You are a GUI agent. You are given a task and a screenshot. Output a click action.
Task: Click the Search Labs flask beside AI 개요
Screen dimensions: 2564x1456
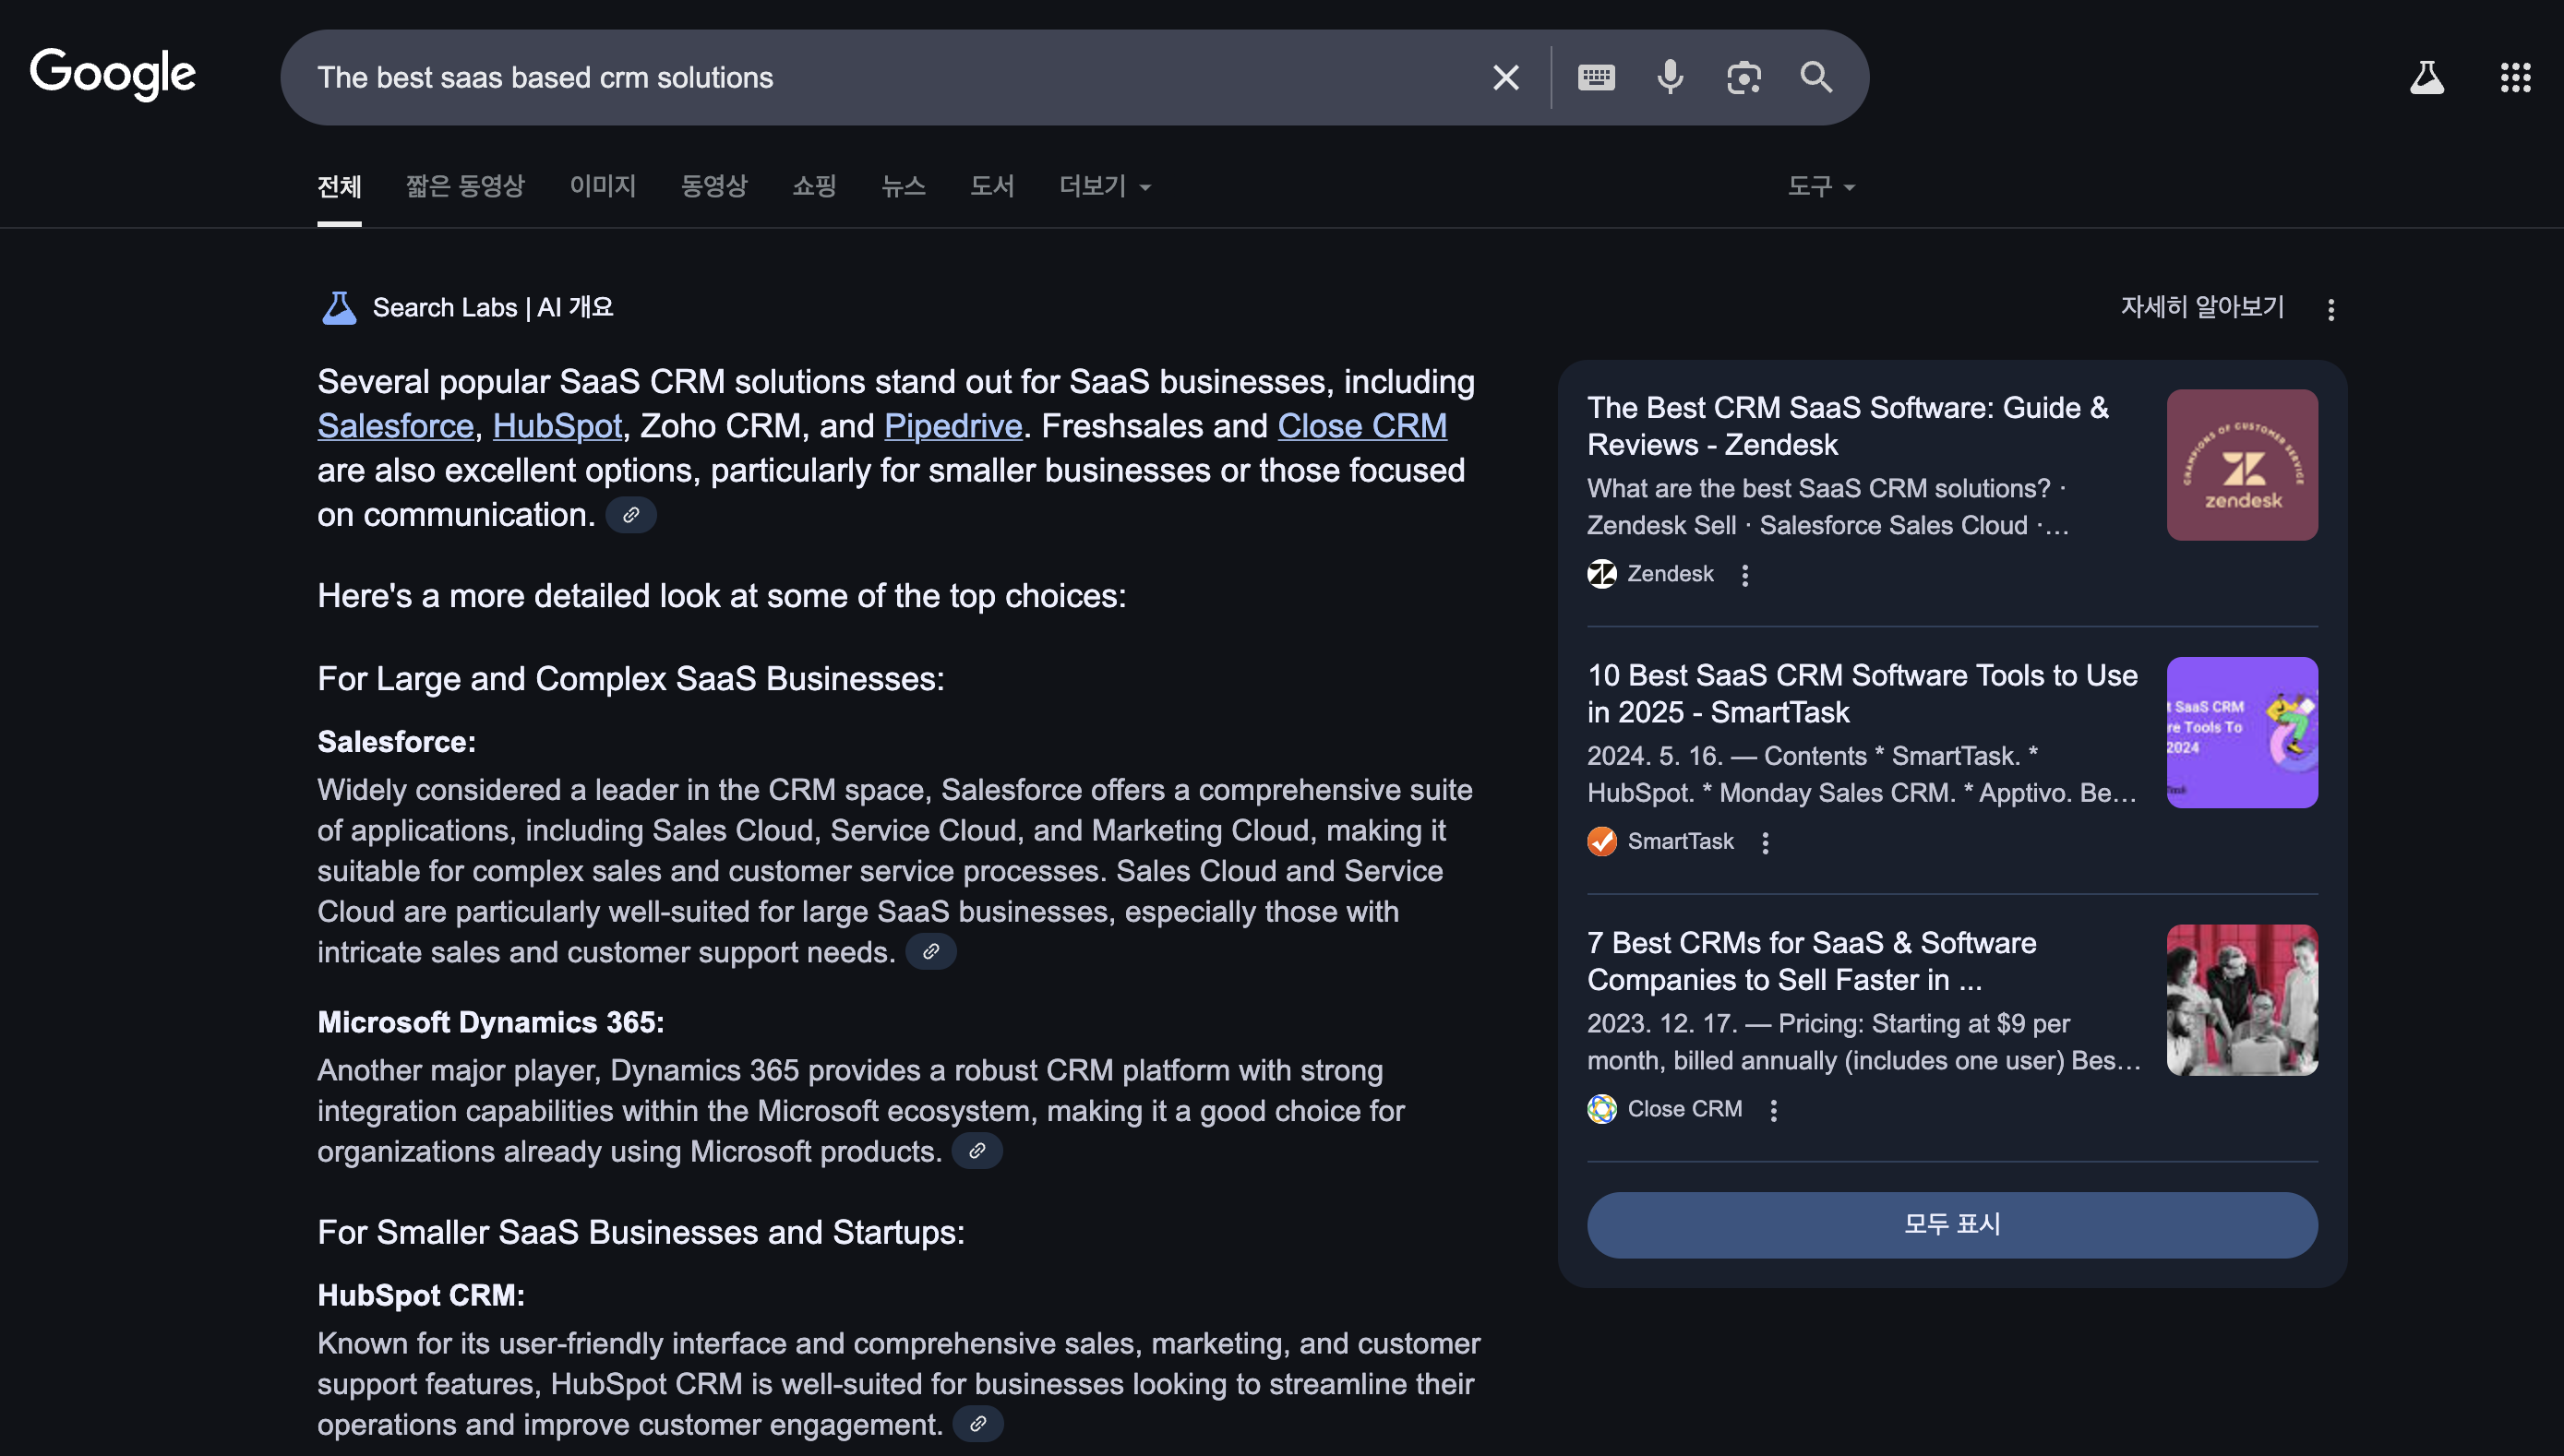(x=339, y=308)
